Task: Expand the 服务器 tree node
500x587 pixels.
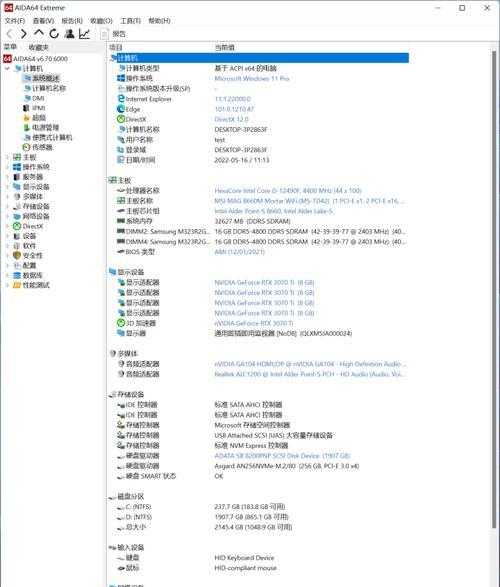Action: [x=7, y=177]
